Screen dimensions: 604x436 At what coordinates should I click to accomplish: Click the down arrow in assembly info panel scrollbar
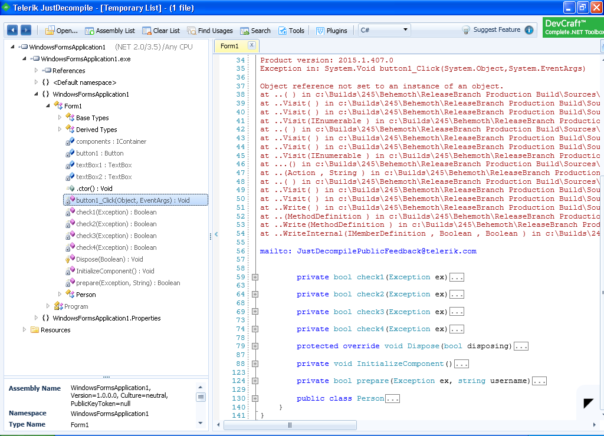201,423
